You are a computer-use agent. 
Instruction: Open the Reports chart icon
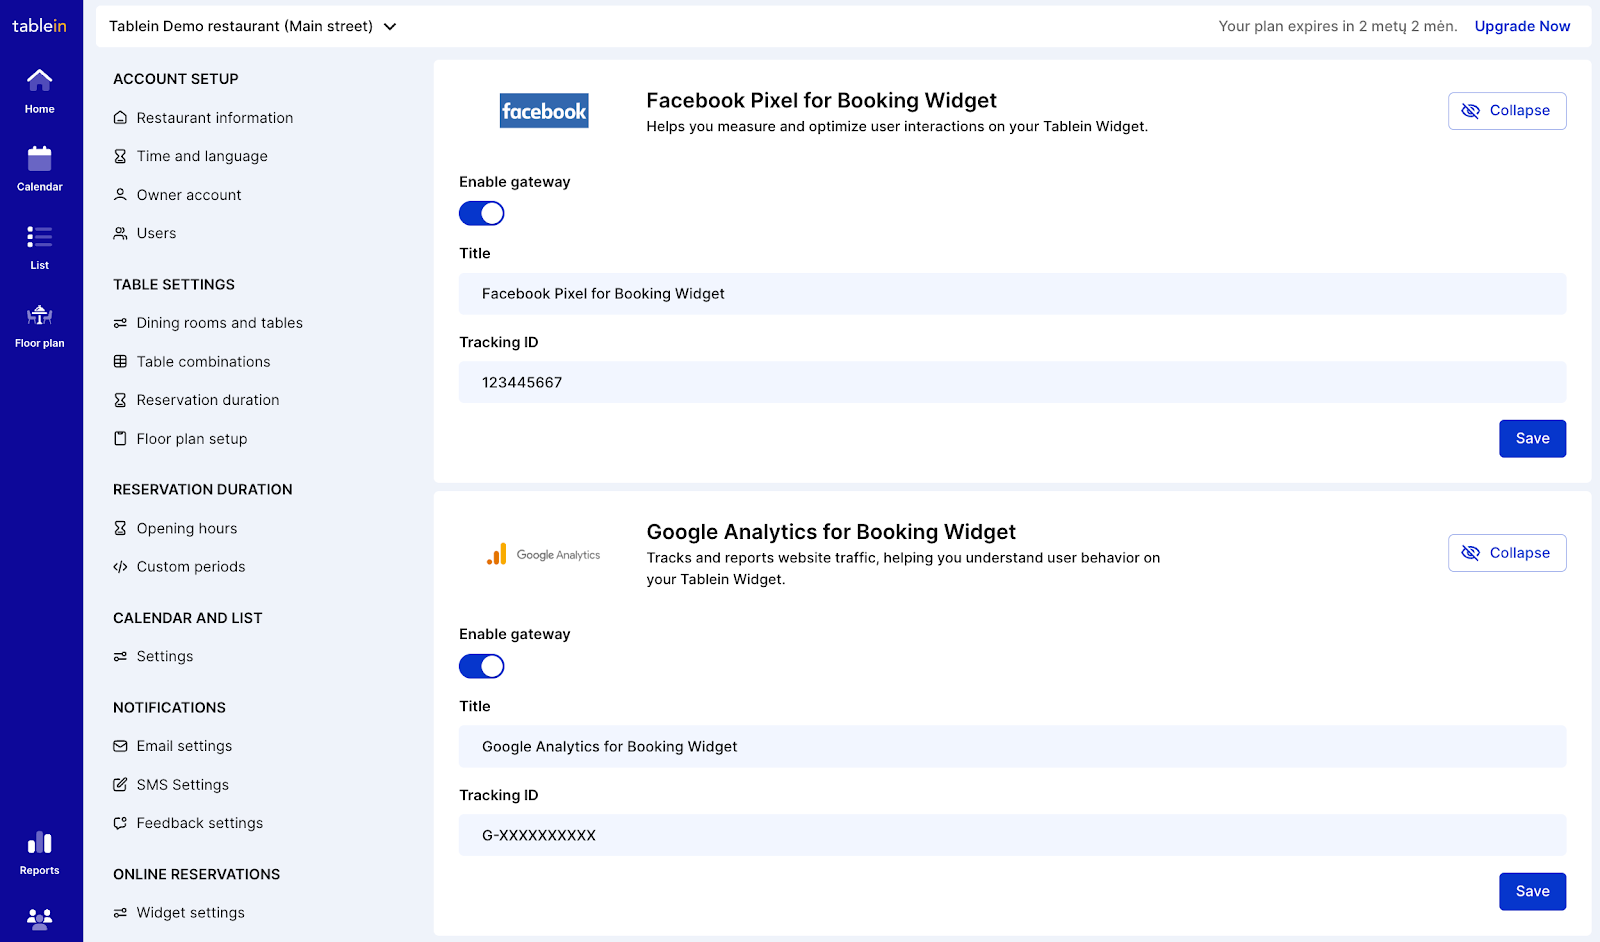coord(40,843)
